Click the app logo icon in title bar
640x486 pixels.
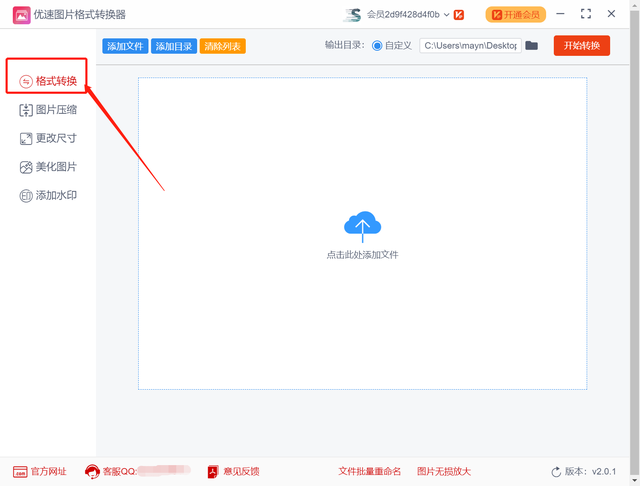(x=21, y=15)
